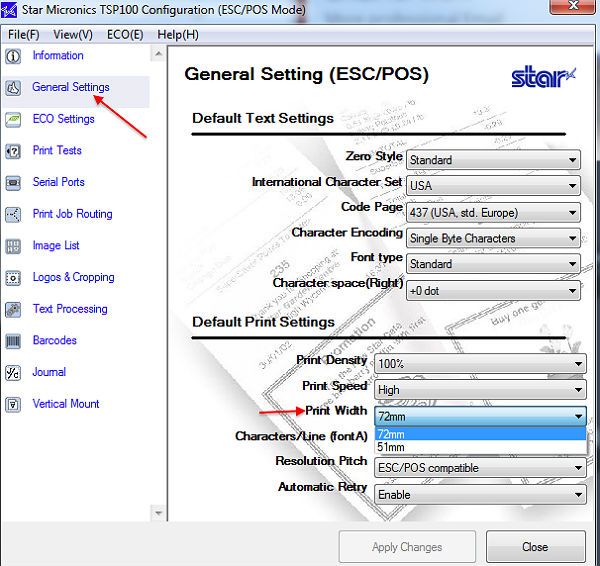Image resolution: width=600 pixels, height=566 pixels.
Task: Expand the Code Page dropdown
Action: pyautogui.click(x=493, y=212)
